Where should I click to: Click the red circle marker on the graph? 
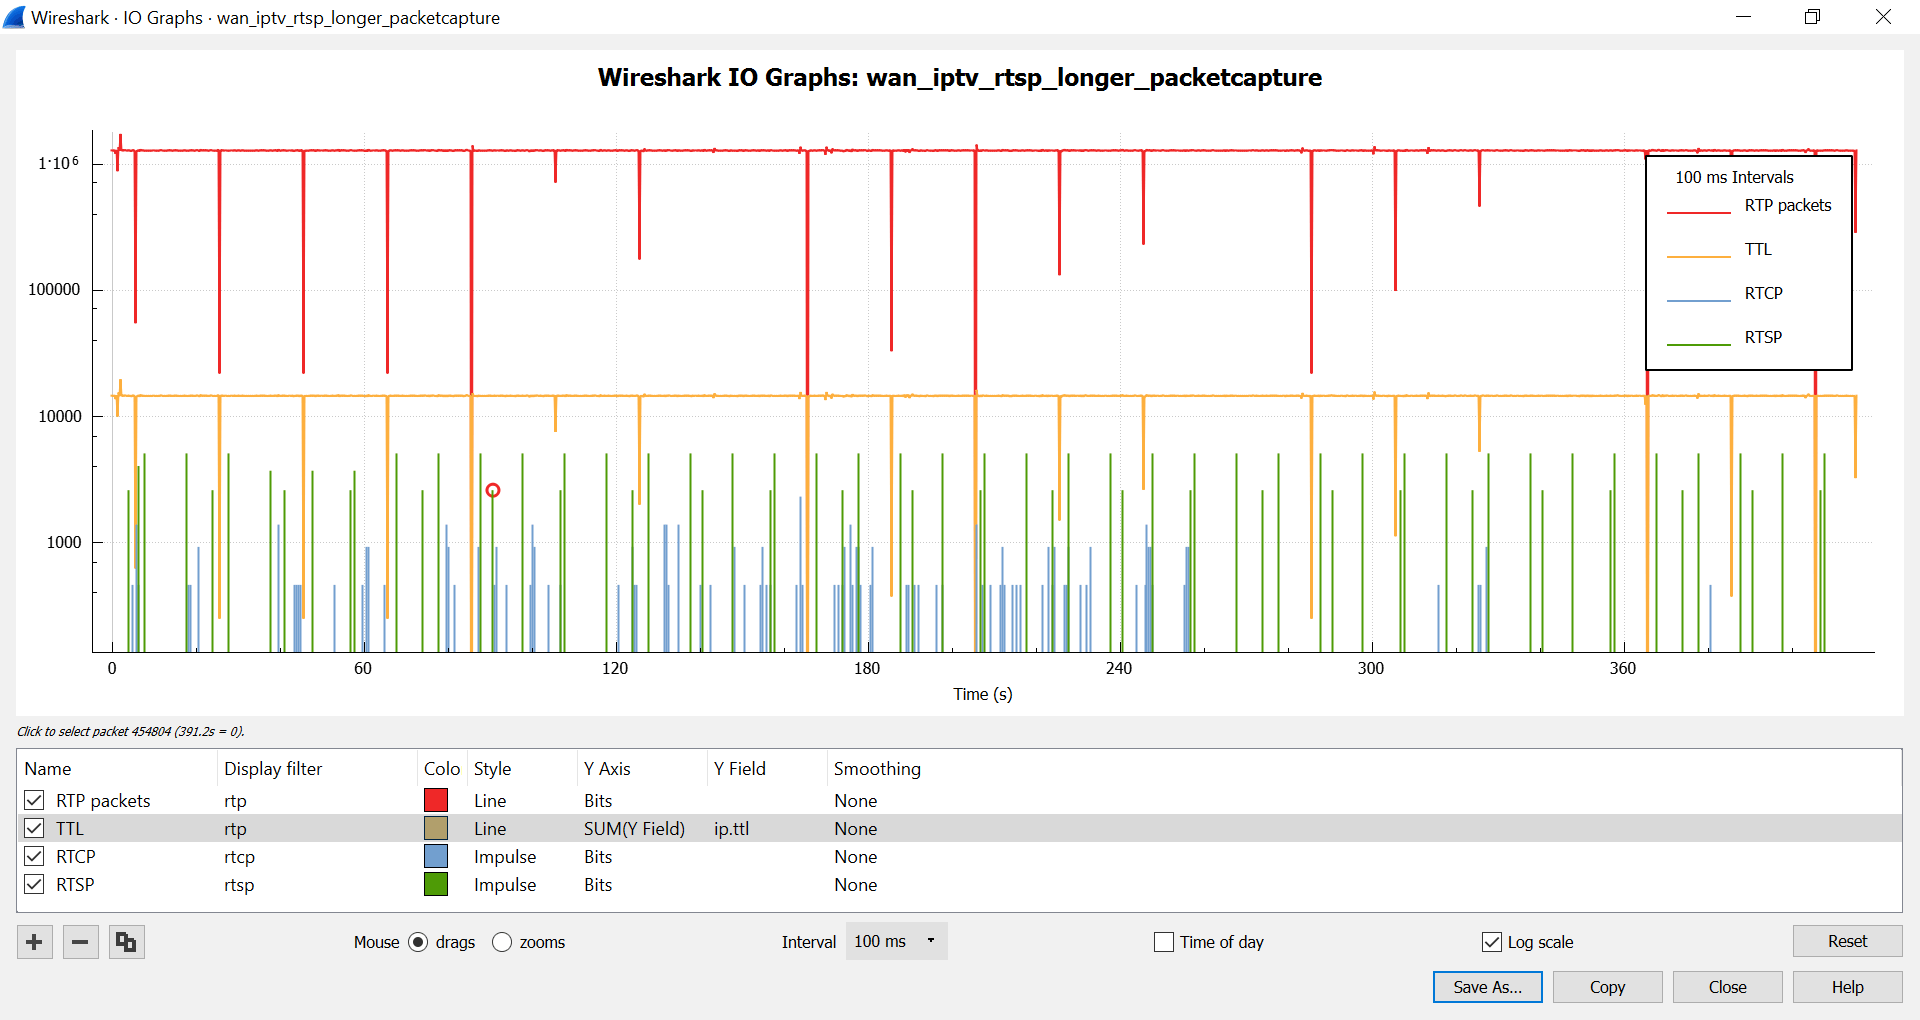tap(493, 490)
